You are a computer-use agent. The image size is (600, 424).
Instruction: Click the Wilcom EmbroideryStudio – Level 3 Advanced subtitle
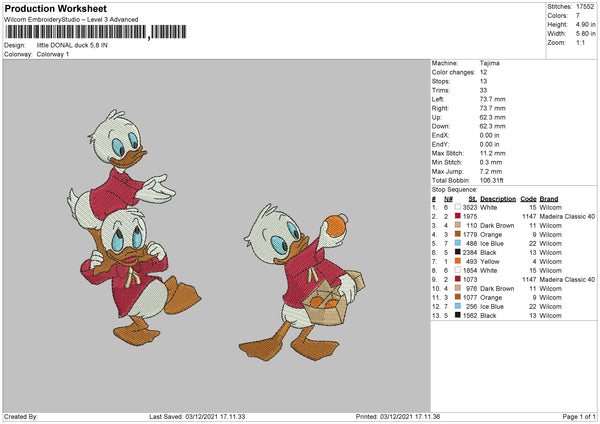pos(71,20)
